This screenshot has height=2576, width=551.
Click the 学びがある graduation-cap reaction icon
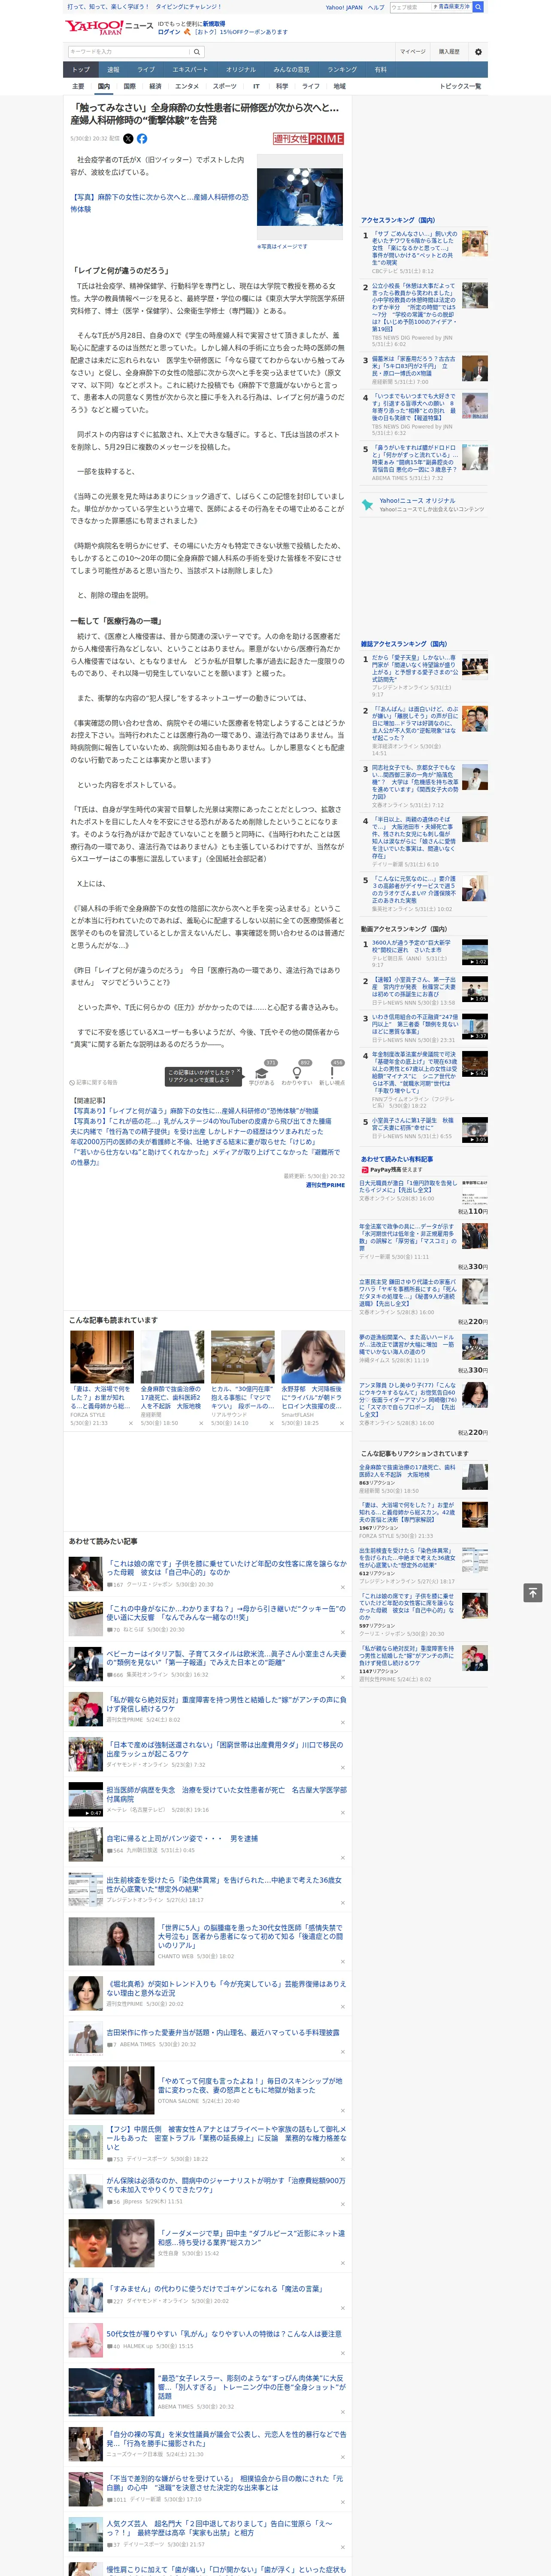click(x=262, y=1072)
